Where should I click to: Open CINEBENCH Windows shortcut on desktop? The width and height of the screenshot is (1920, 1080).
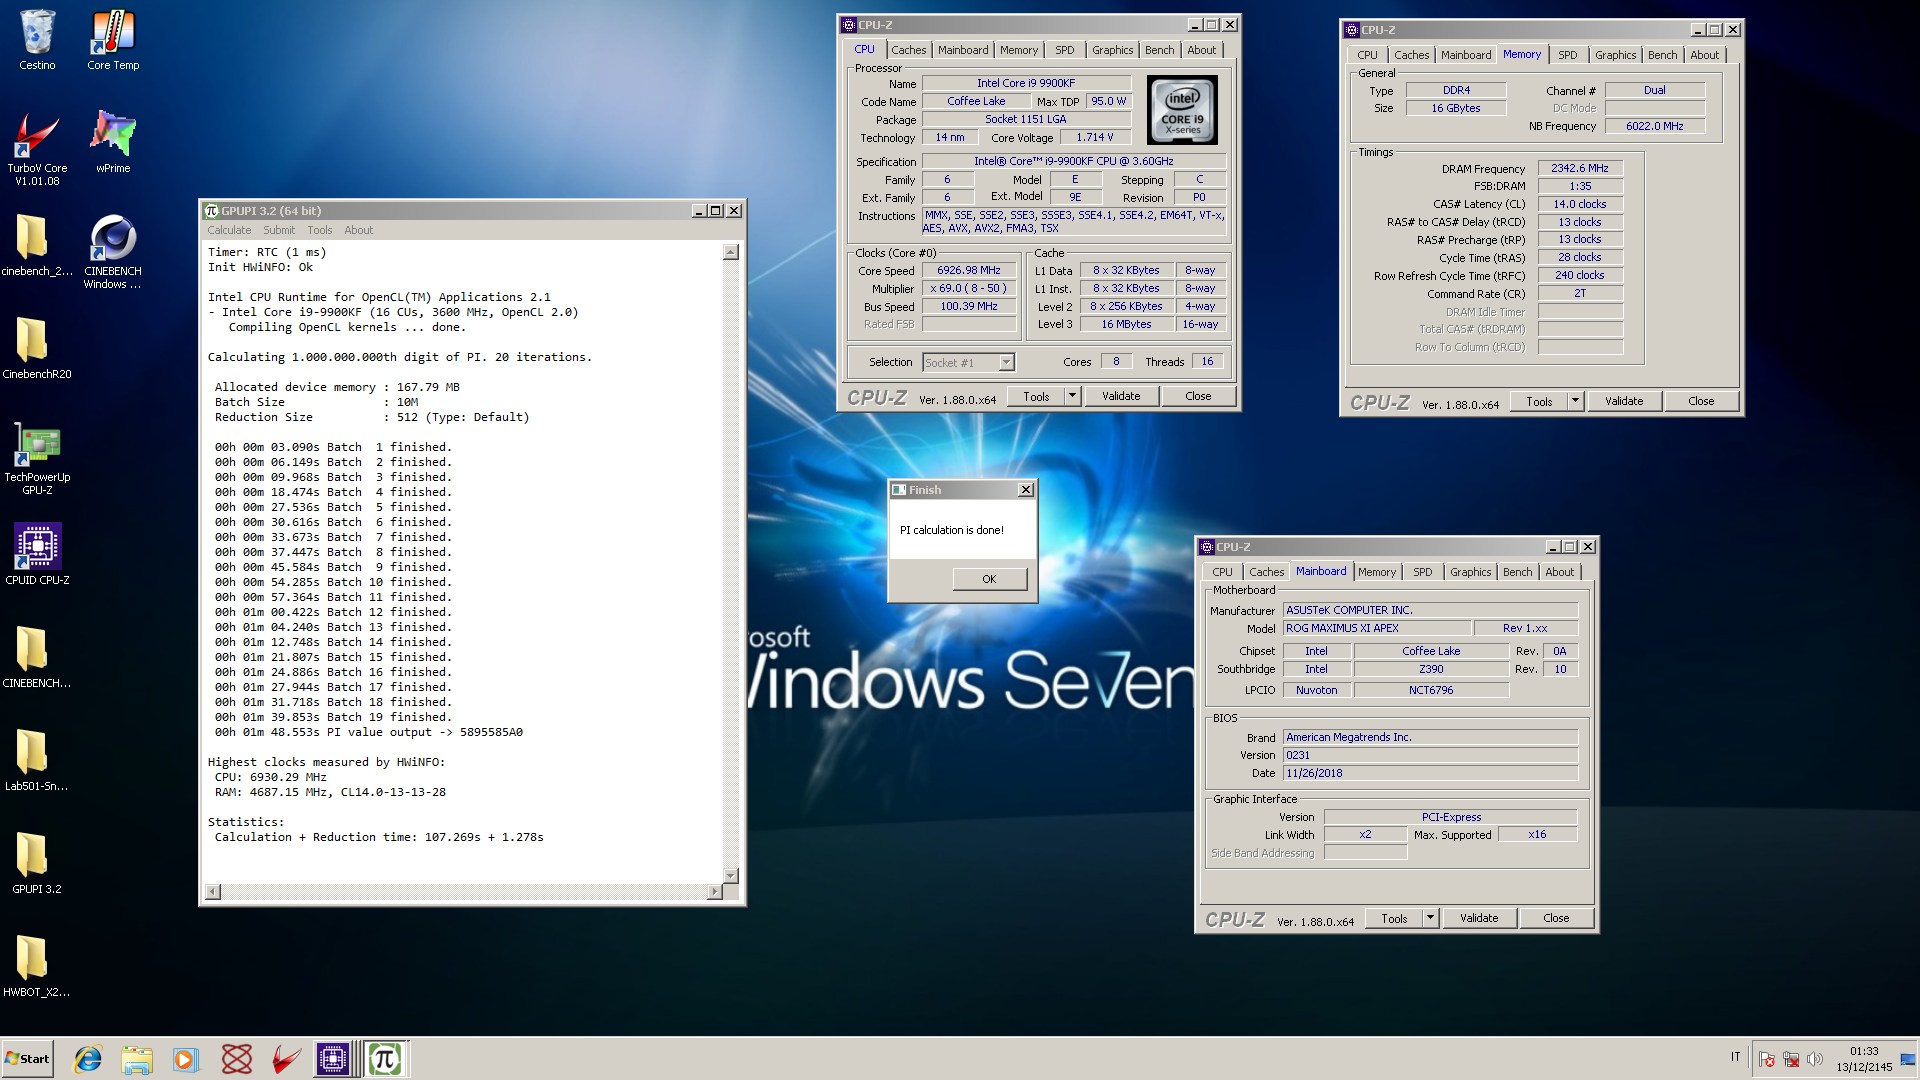click(x=113, y=252)
